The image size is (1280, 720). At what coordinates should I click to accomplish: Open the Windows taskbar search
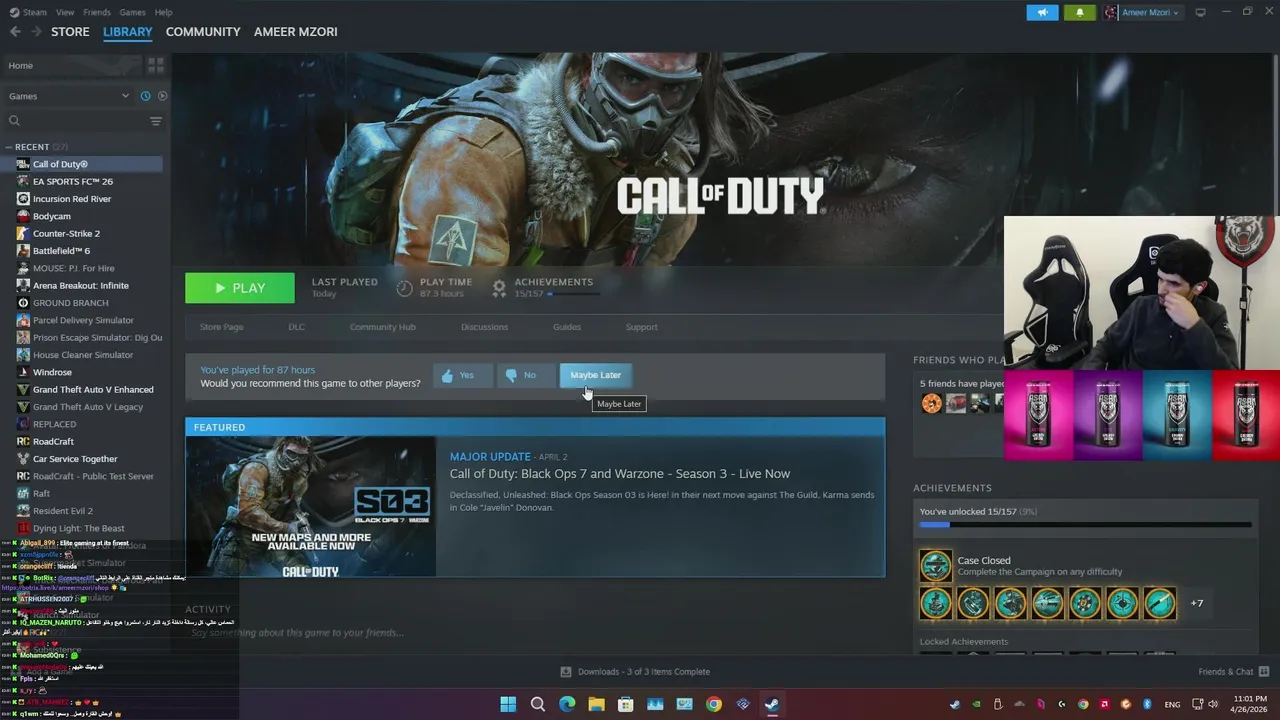coord(537,704)
